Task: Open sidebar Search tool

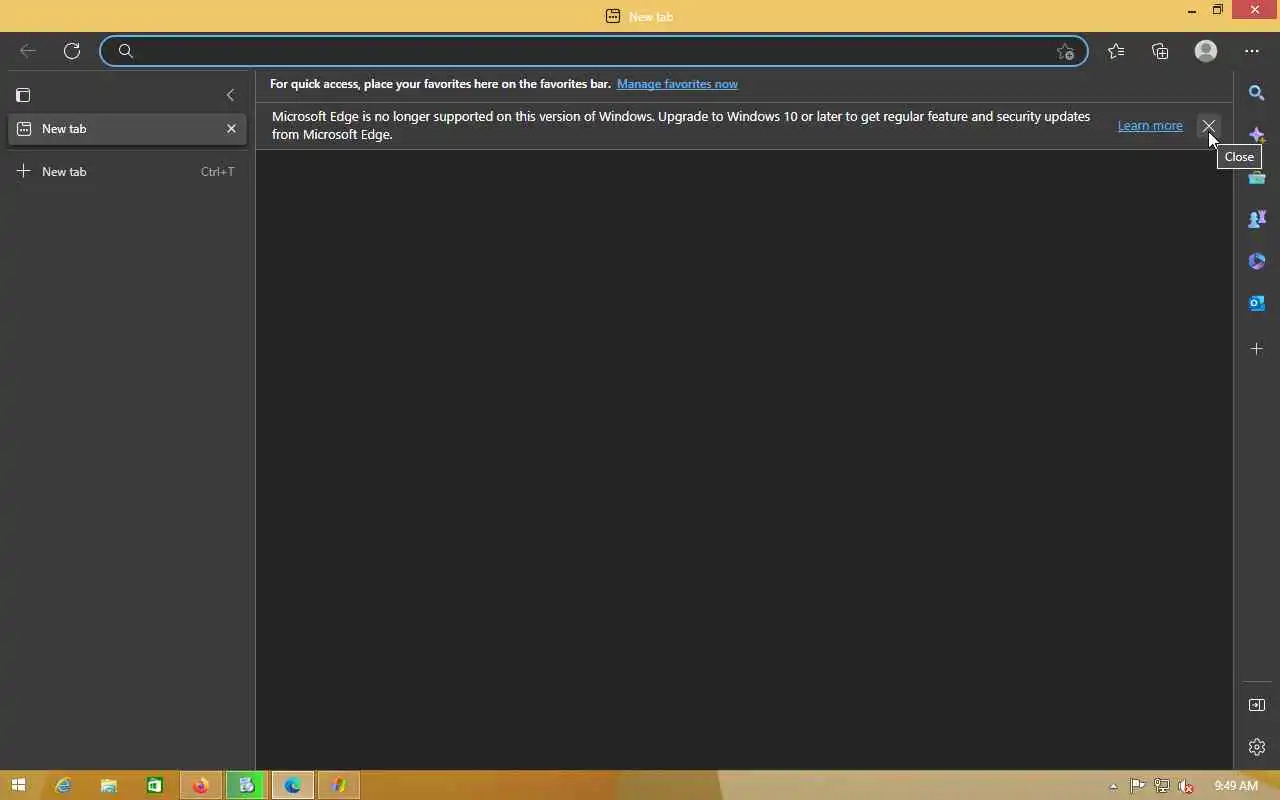Action: pyautogui.click(x=1257, y=93)
